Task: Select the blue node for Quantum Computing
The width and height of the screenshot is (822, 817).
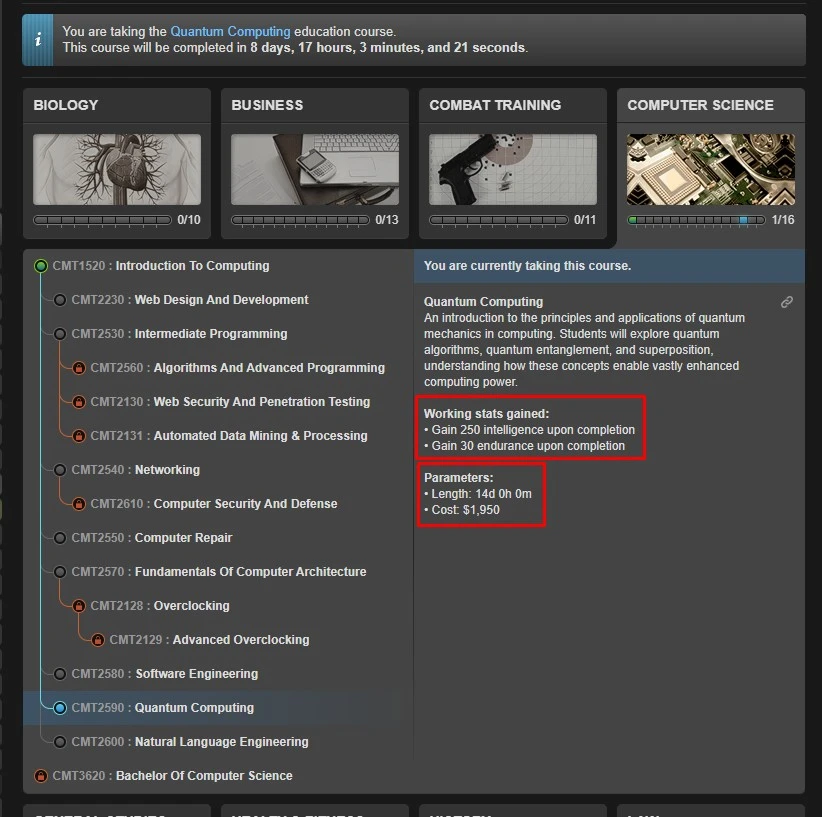Action: [x=60, y=708]
